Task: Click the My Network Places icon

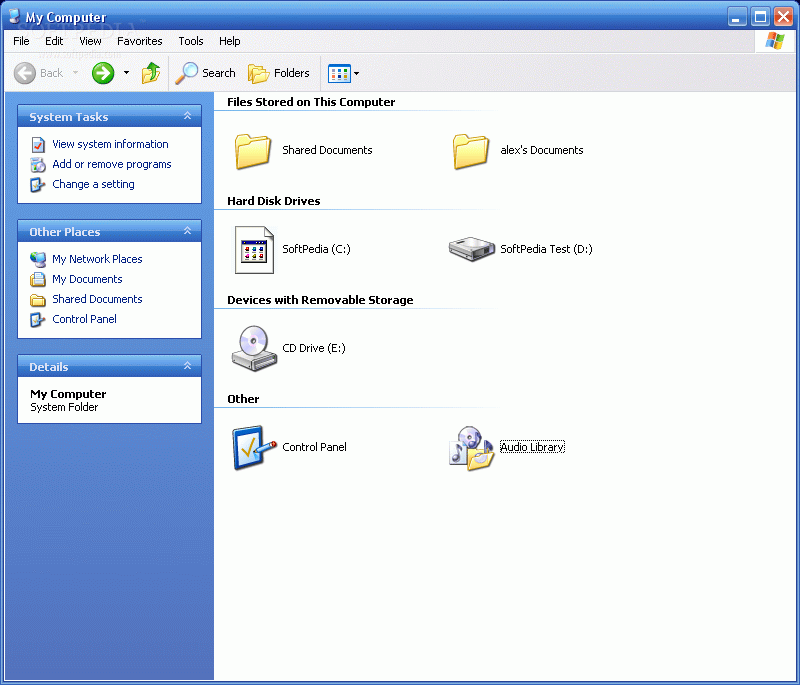Action: click(38, 260)
